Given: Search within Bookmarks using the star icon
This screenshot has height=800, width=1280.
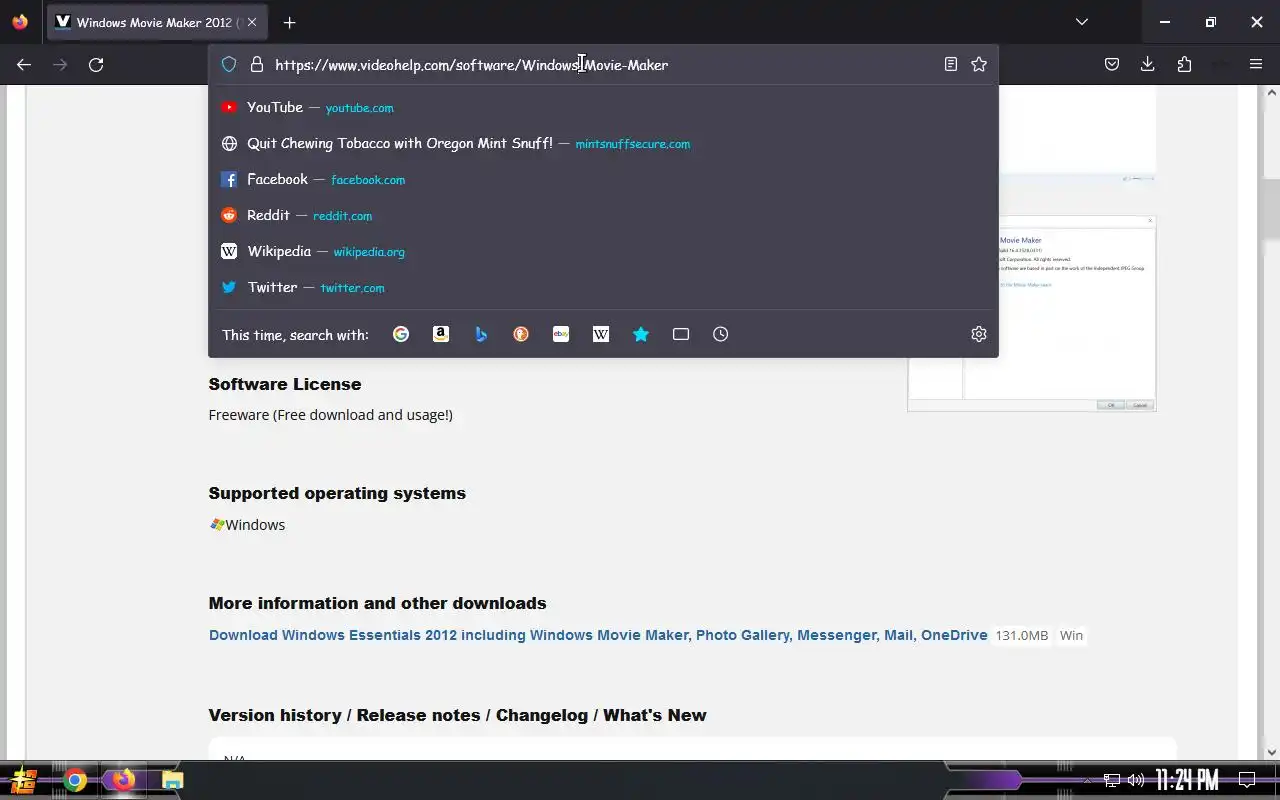Looking at the screenshot, I should click(x=641, y=334).
